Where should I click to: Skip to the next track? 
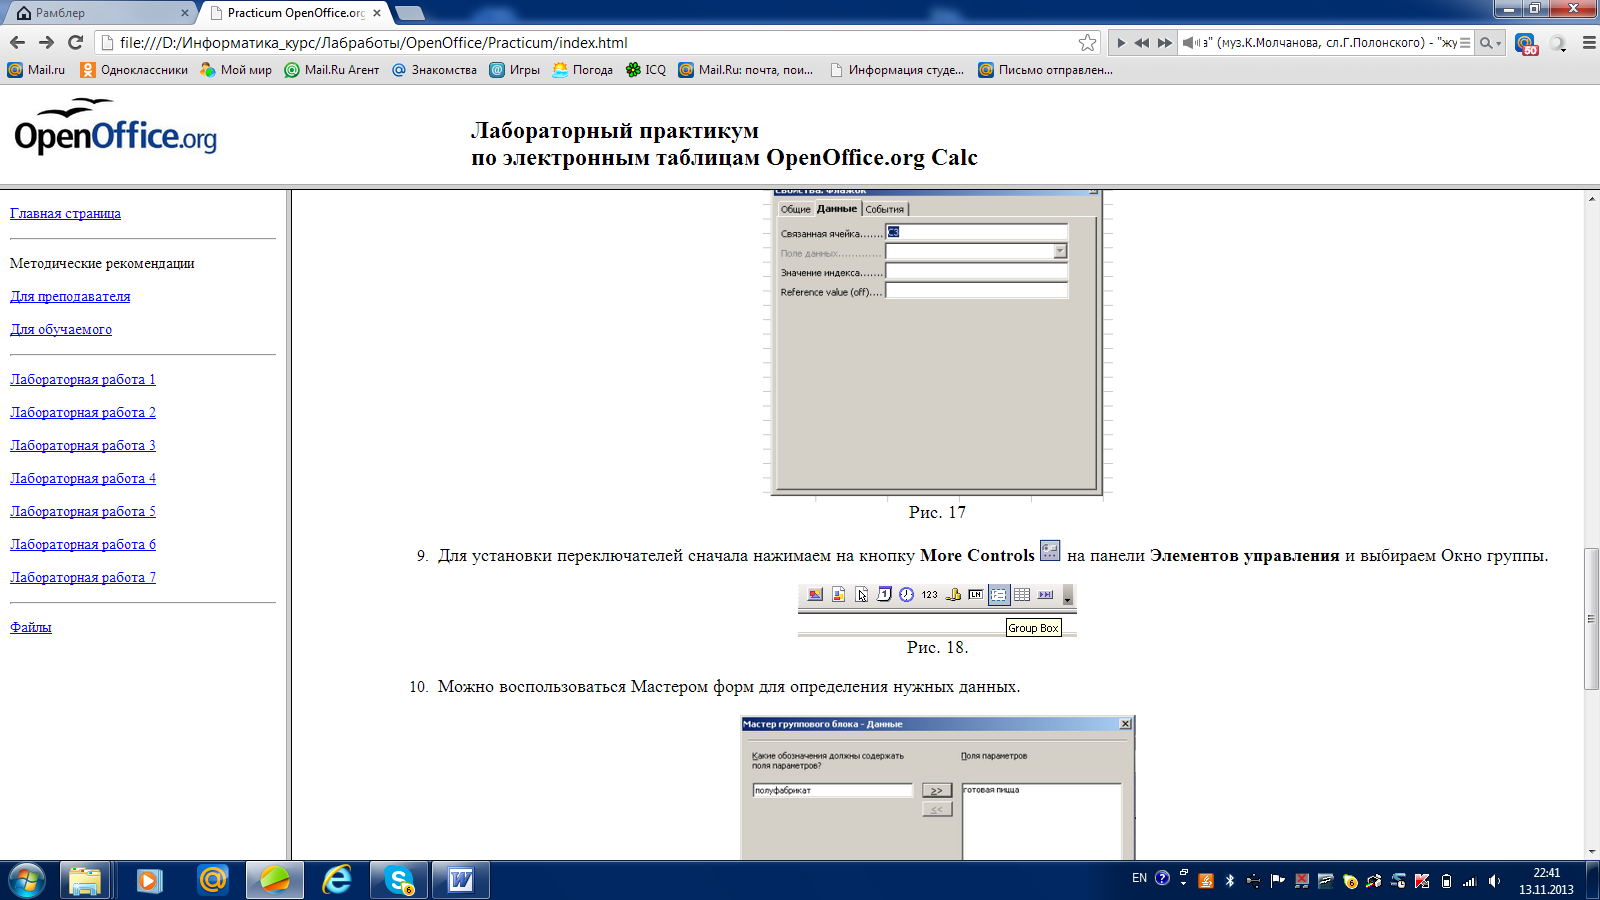[x=1164, y=43]
